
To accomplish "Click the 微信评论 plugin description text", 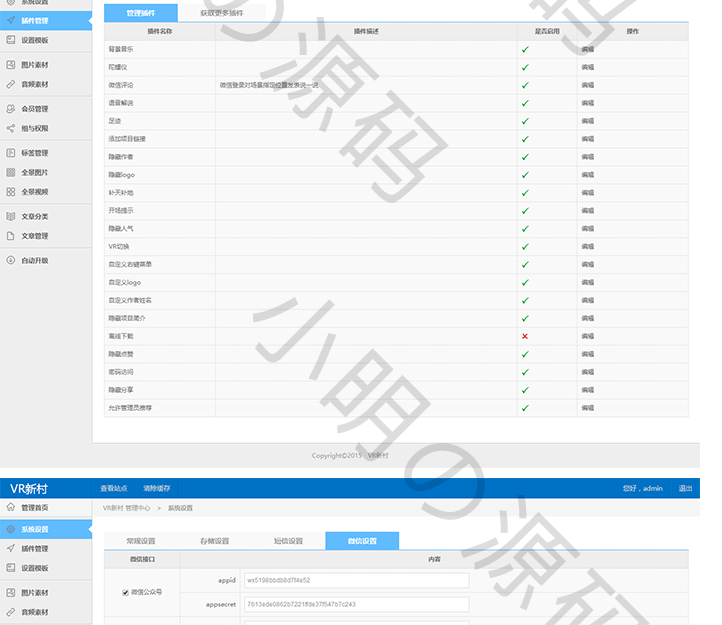I will [269, 85].
